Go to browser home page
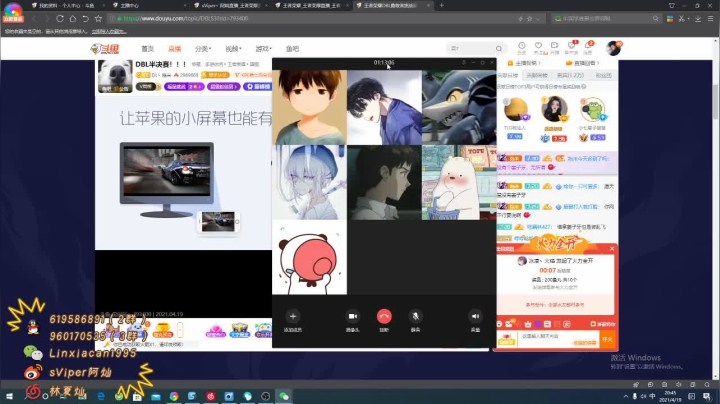Image resolution: width=720 pixels, height=404 pixels. coord(73,18)
